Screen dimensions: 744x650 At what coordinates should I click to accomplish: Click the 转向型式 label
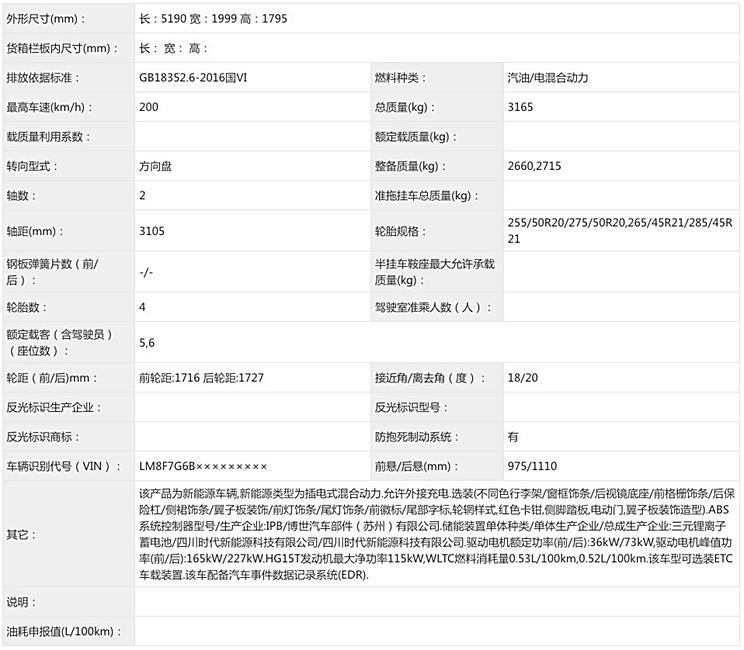pos(32,166)
